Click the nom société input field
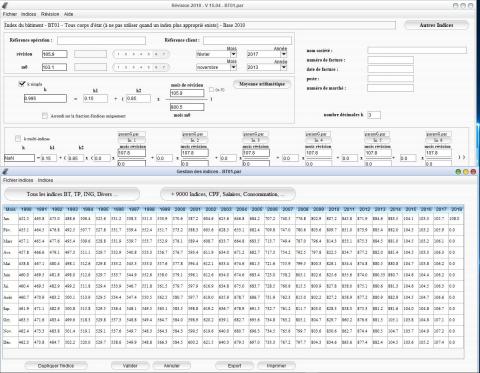 coord(417,50)
